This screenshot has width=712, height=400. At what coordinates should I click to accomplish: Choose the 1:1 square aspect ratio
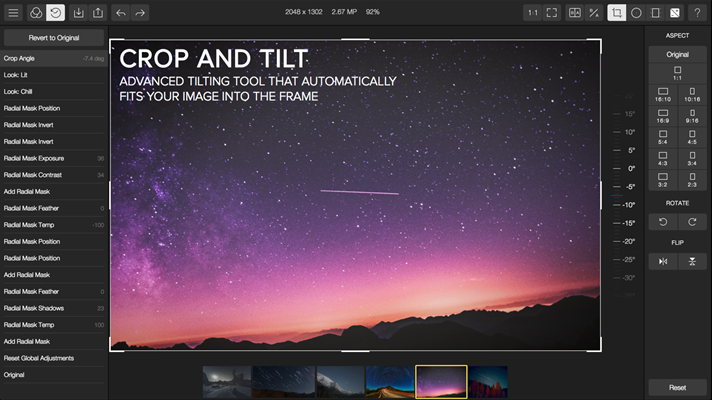point(677,73)
